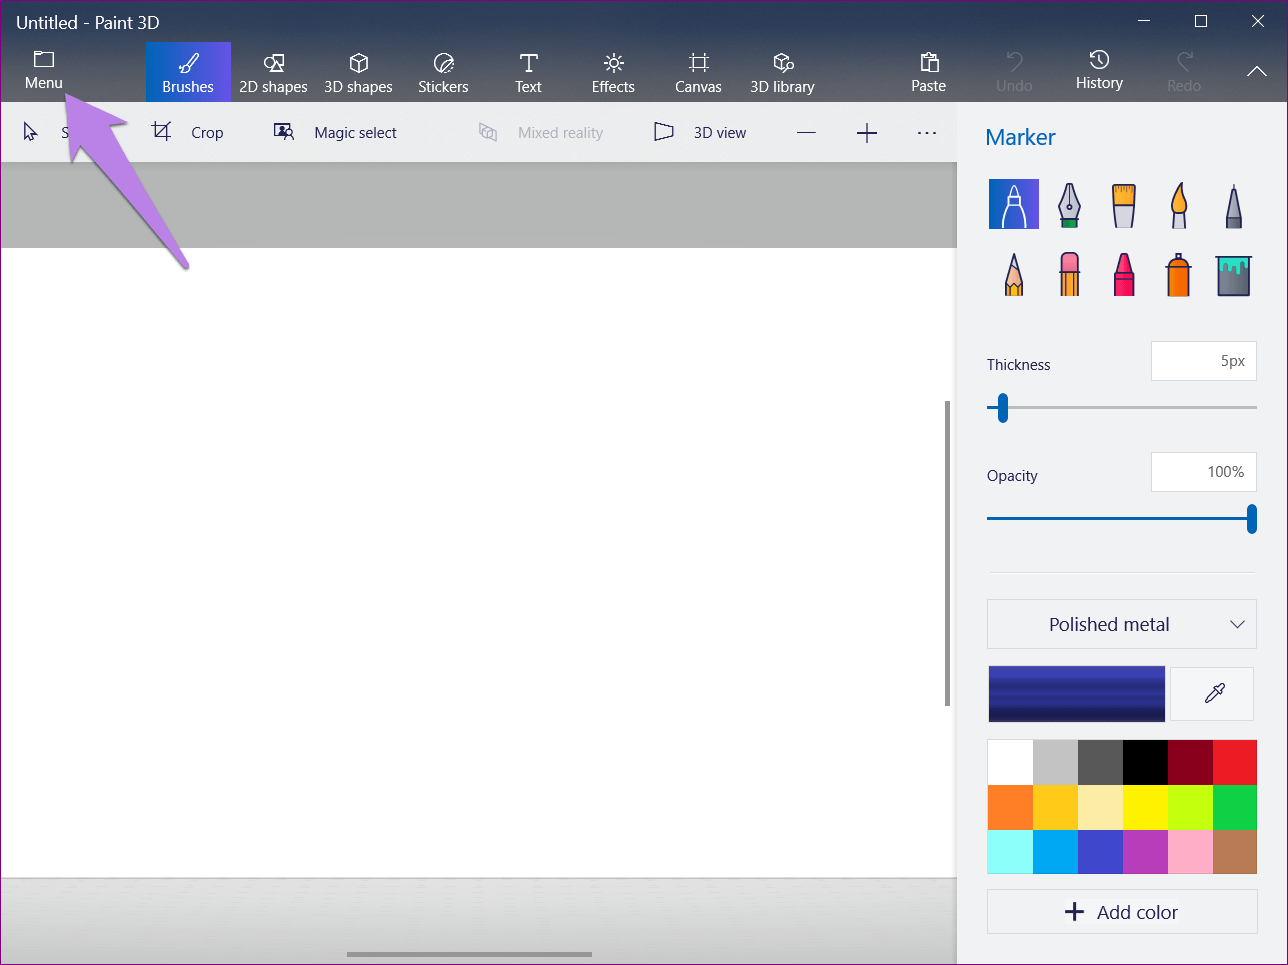Click the Thickness value input field

tap(1203, 361)
